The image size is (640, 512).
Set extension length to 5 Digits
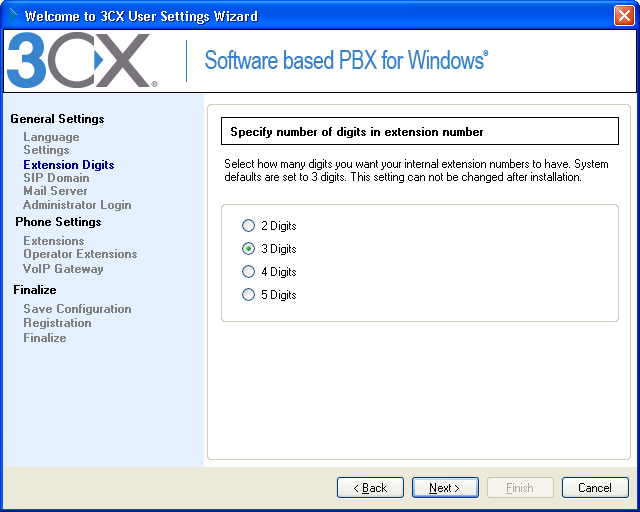tap(249, 295)
